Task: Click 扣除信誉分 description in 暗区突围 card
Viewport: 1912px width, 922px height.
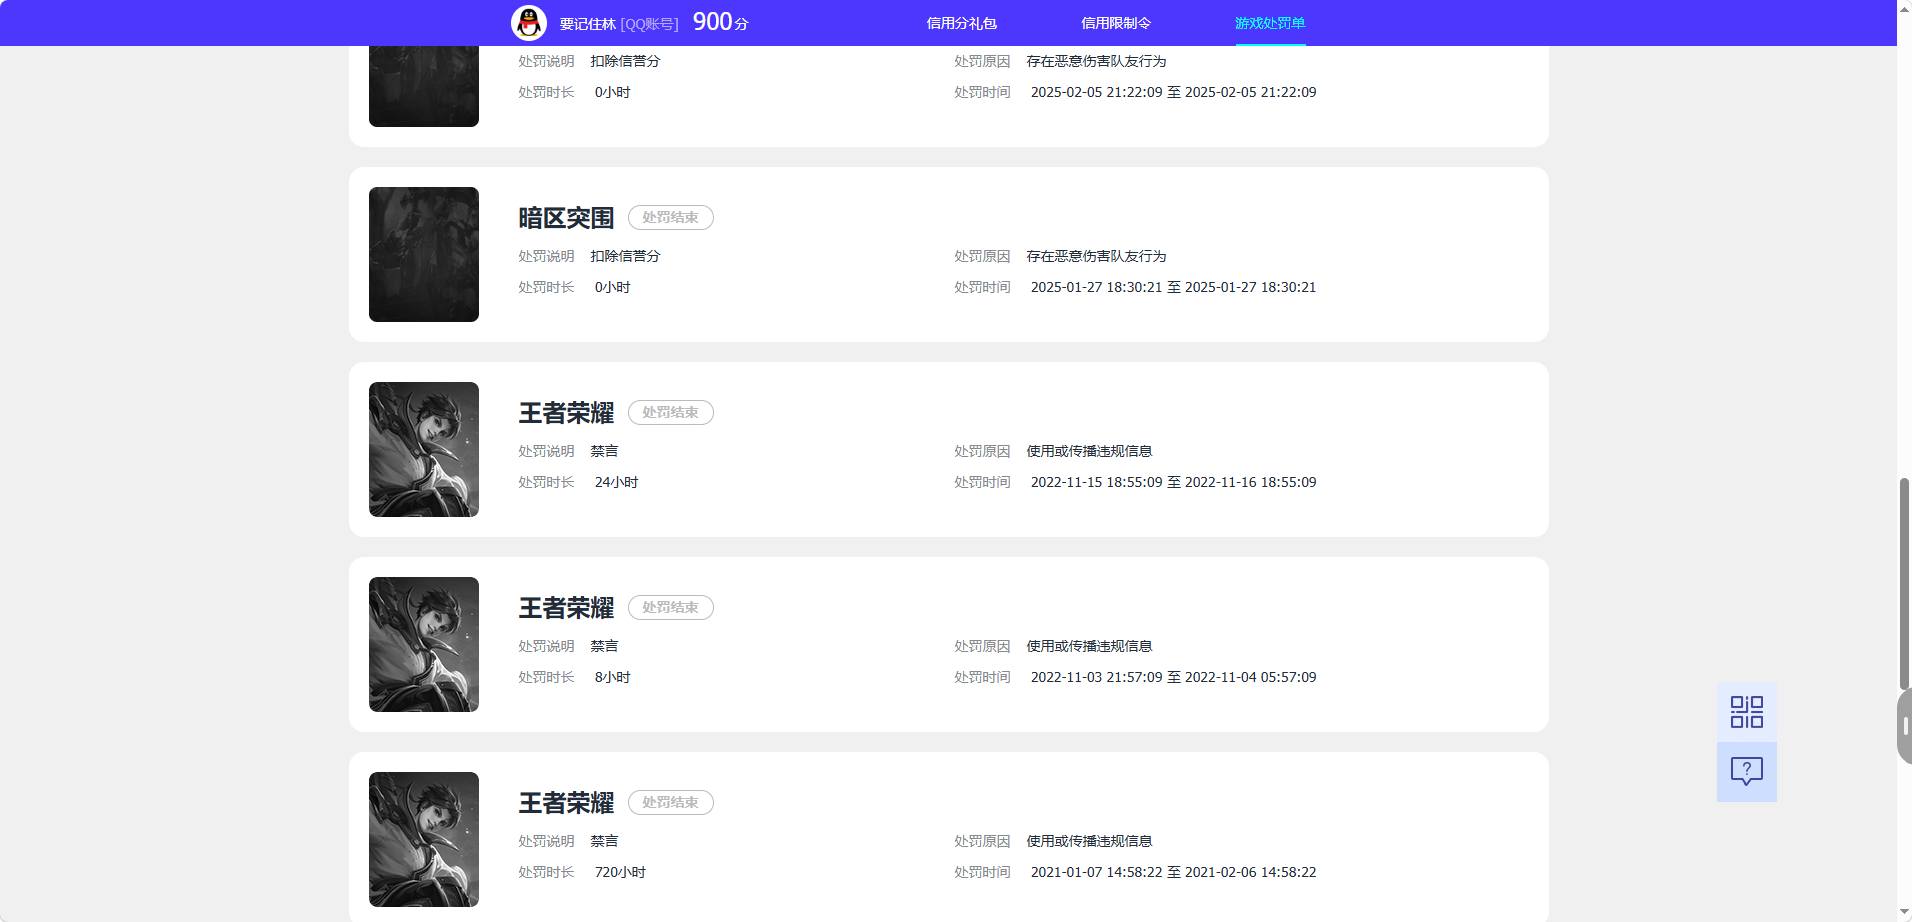Action: pos(625,256)
